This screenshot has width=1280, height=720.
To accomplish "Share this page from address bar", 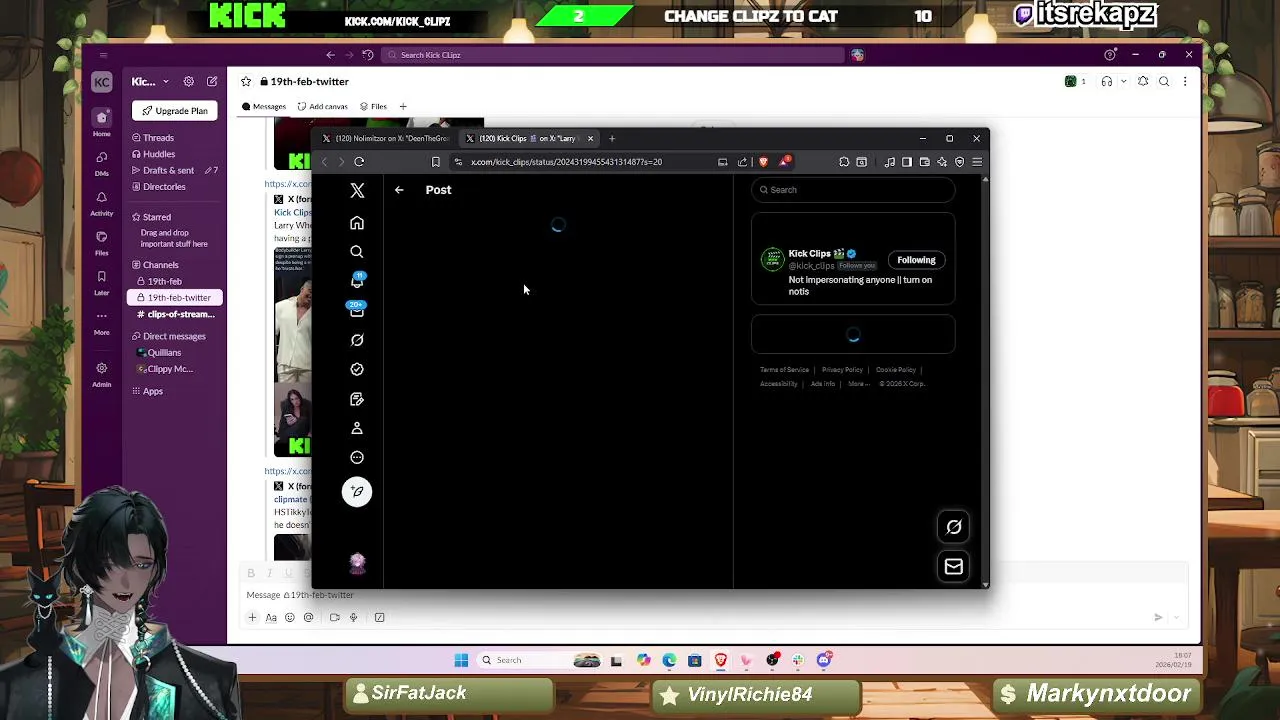I will pyautogui.click(x=742, y=162).
